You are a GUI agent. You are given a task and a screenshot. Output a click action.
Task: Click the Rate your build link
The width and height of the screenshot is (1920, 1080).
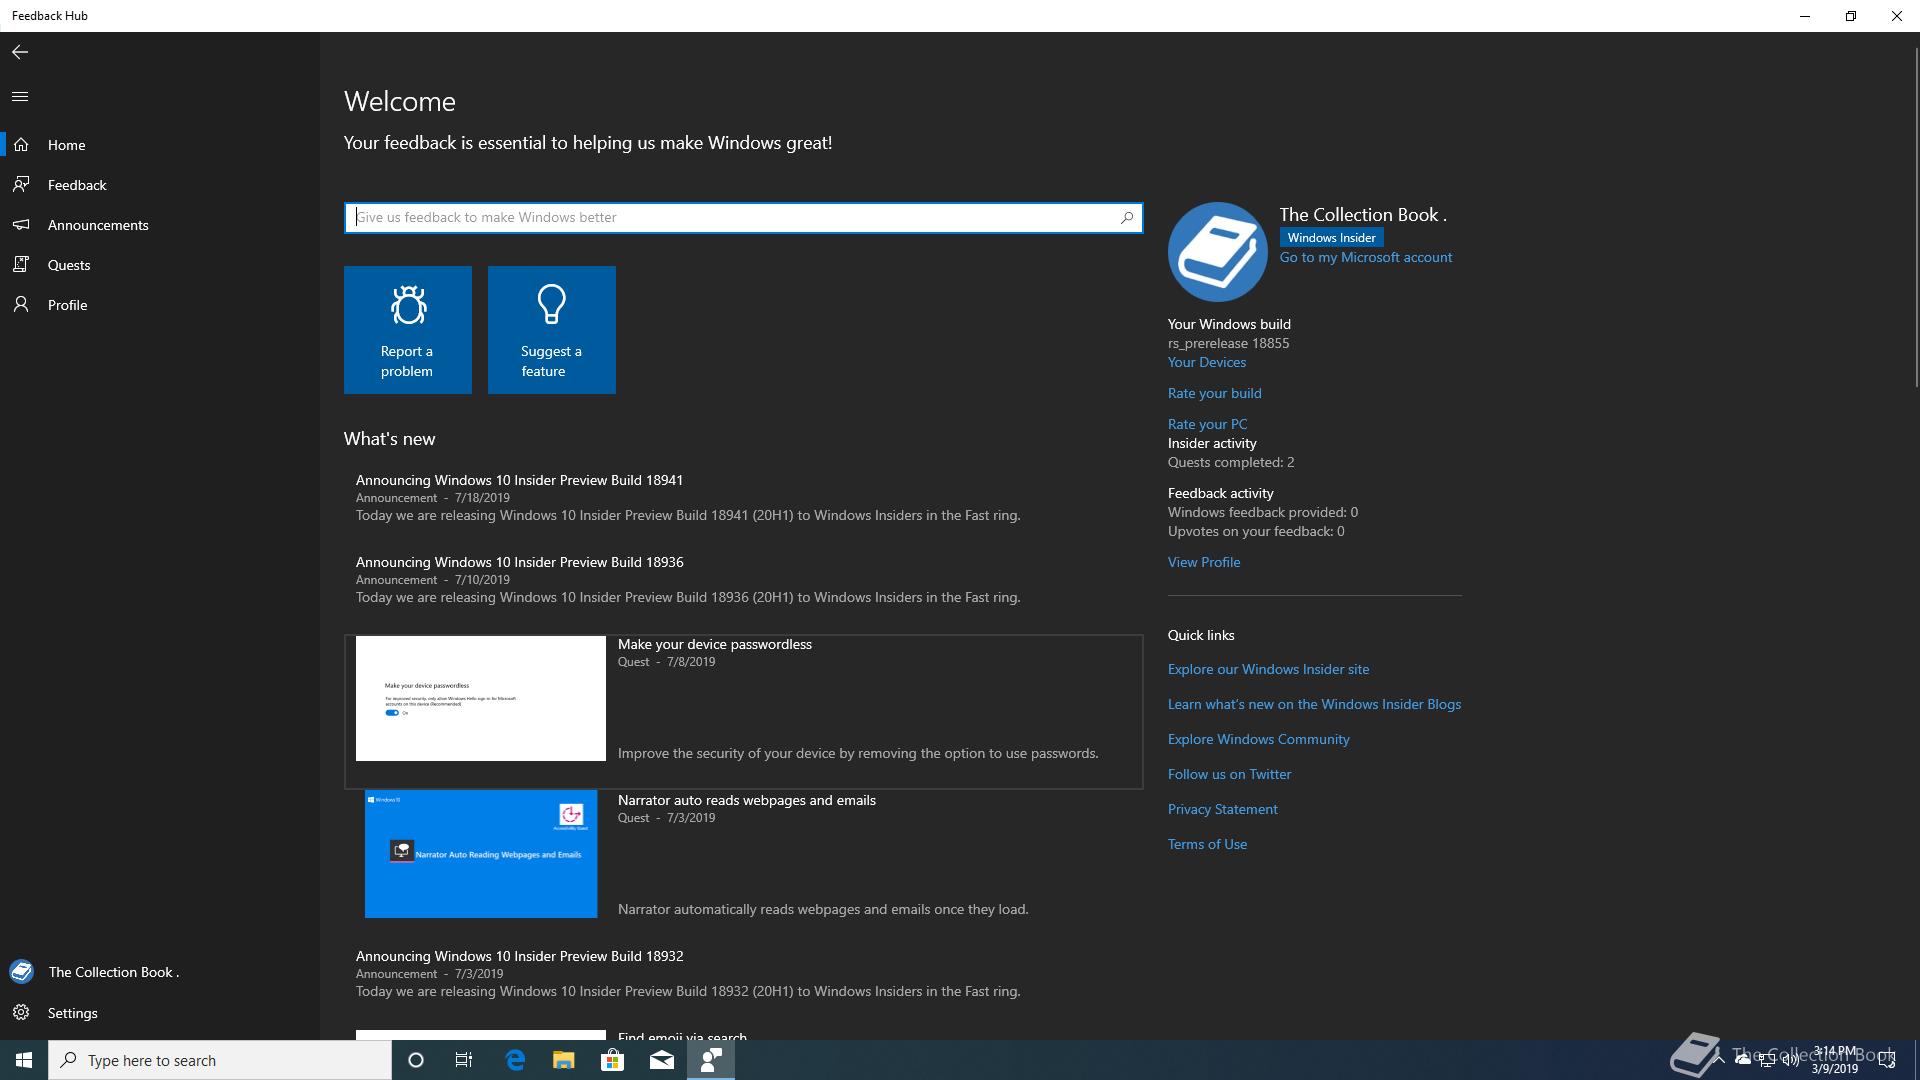1214,393
